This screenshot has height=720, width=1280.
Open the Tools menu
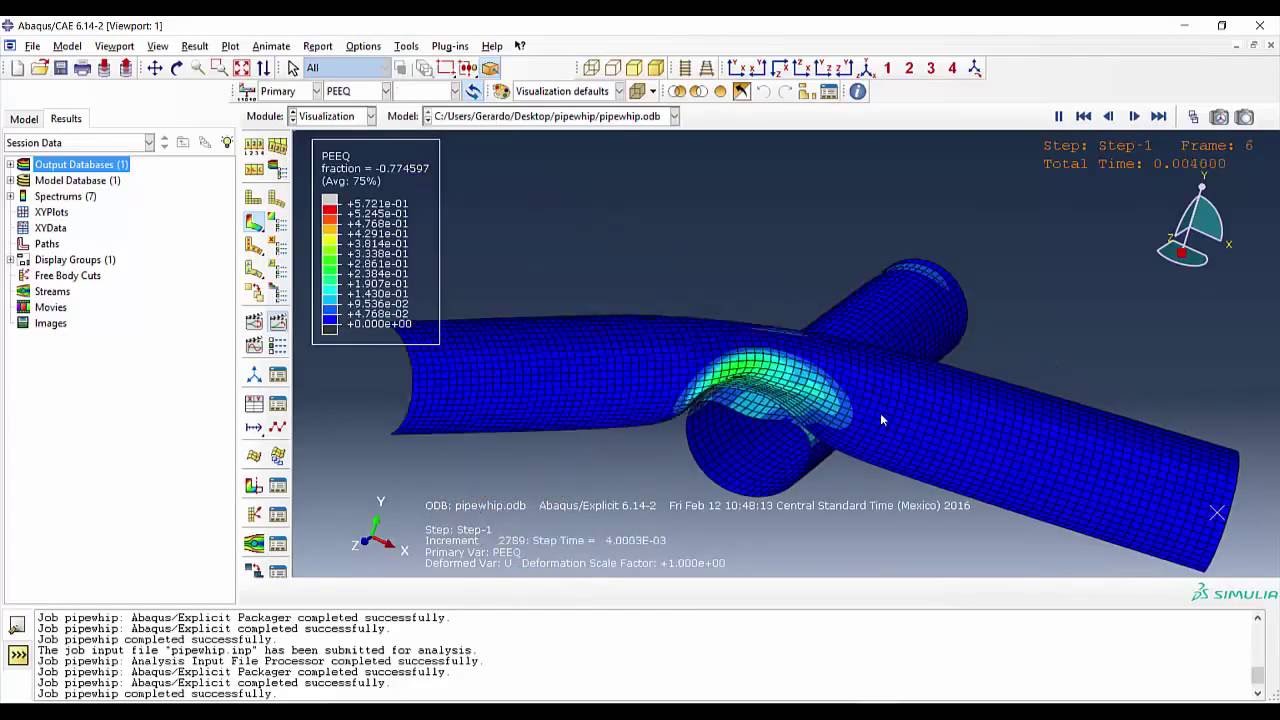point(406,46)
